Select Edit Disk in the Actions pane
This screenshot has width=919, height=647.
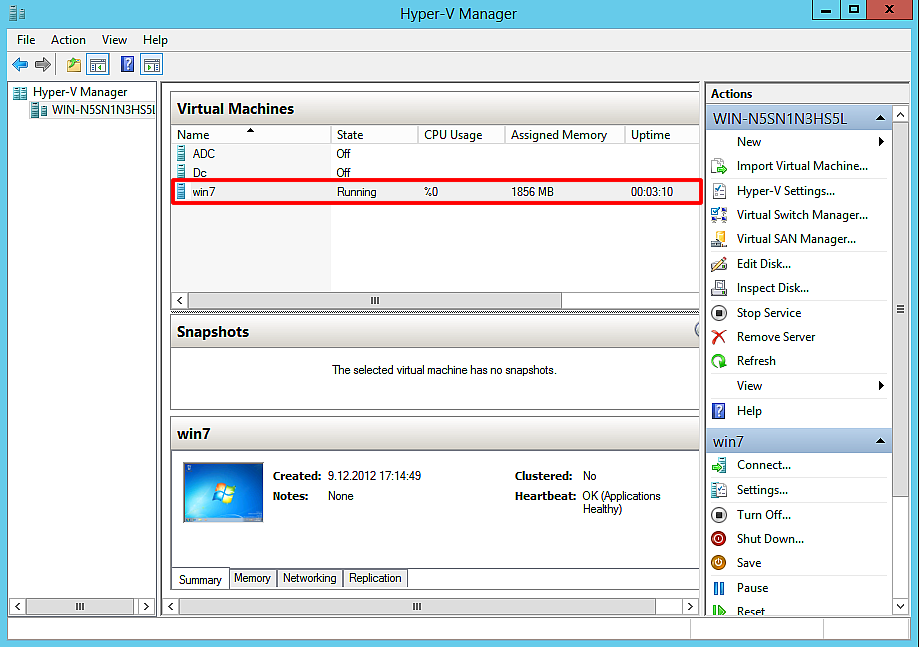773,263
